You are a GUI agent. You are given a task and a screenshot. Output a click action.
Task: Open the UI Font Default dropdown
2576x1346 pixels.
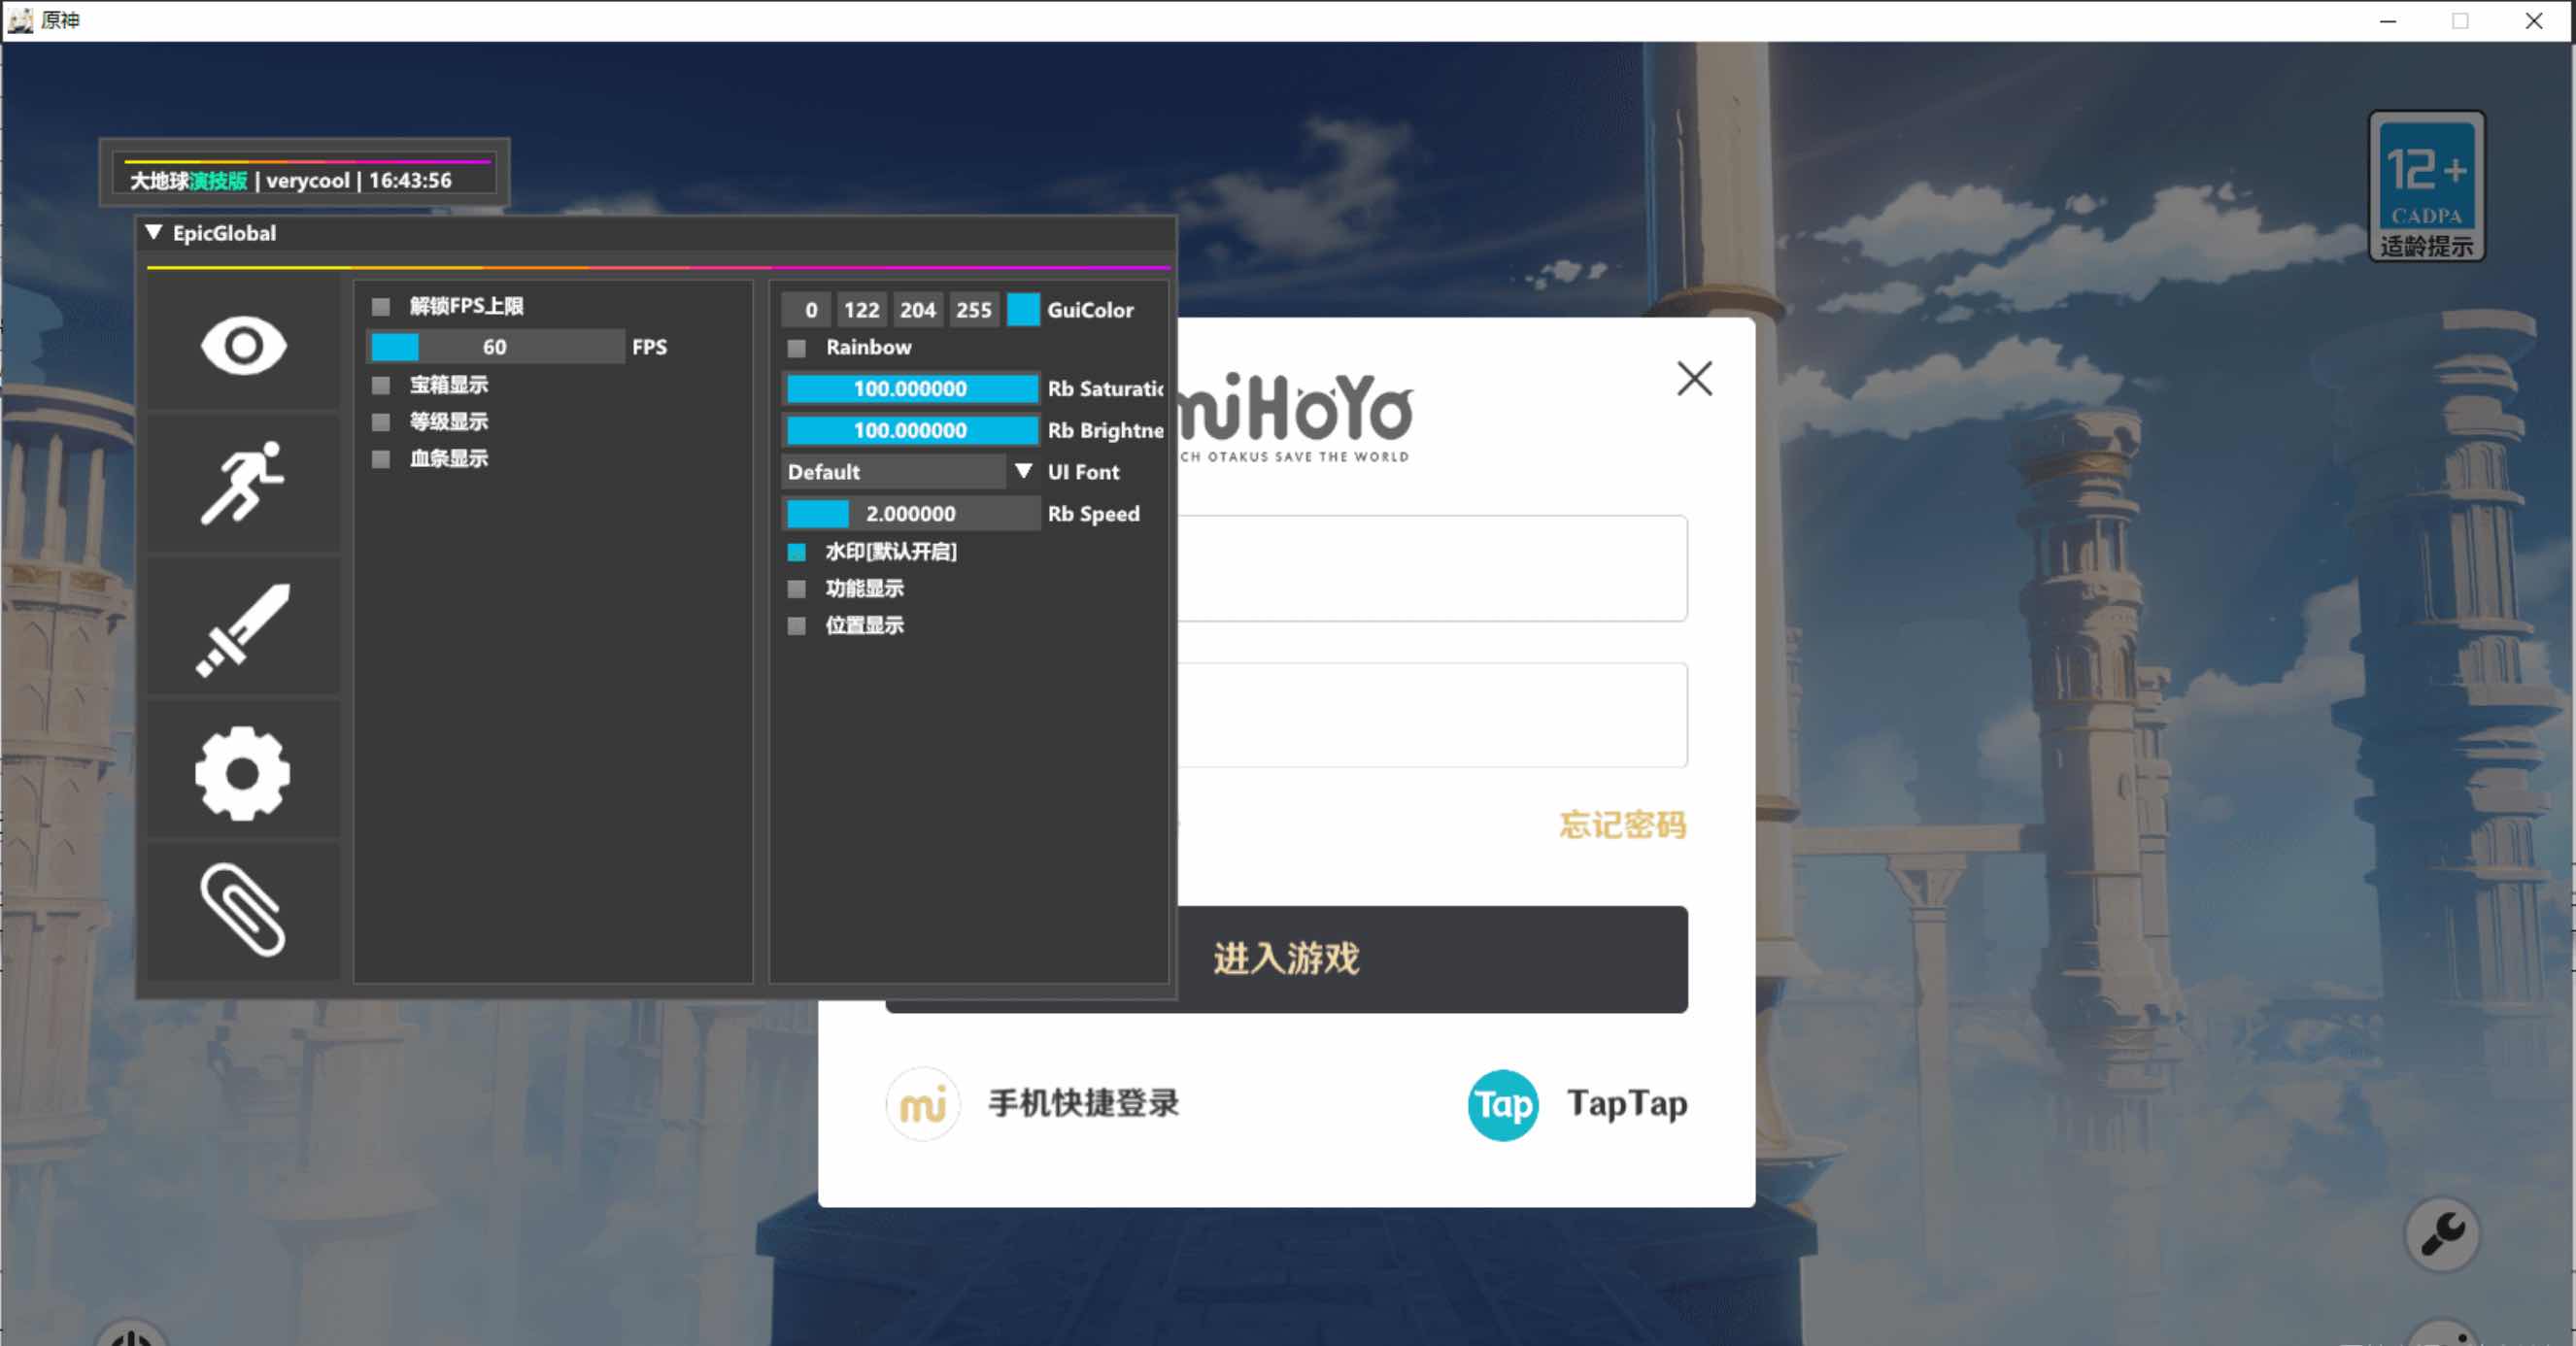tap(911, 472)
